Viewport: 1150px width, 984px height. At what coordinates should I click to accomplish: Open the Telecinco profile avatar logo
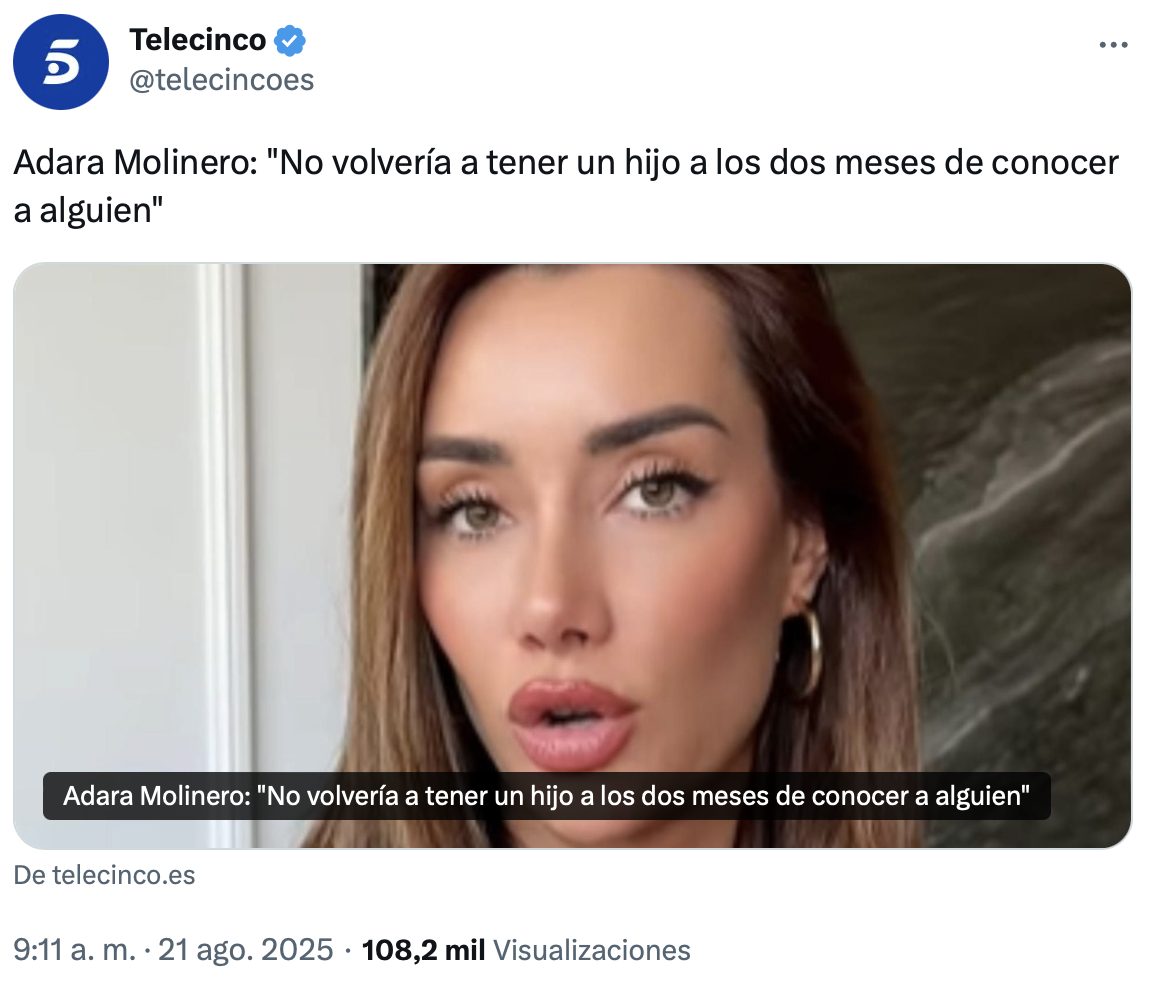(x=61, y=62)
